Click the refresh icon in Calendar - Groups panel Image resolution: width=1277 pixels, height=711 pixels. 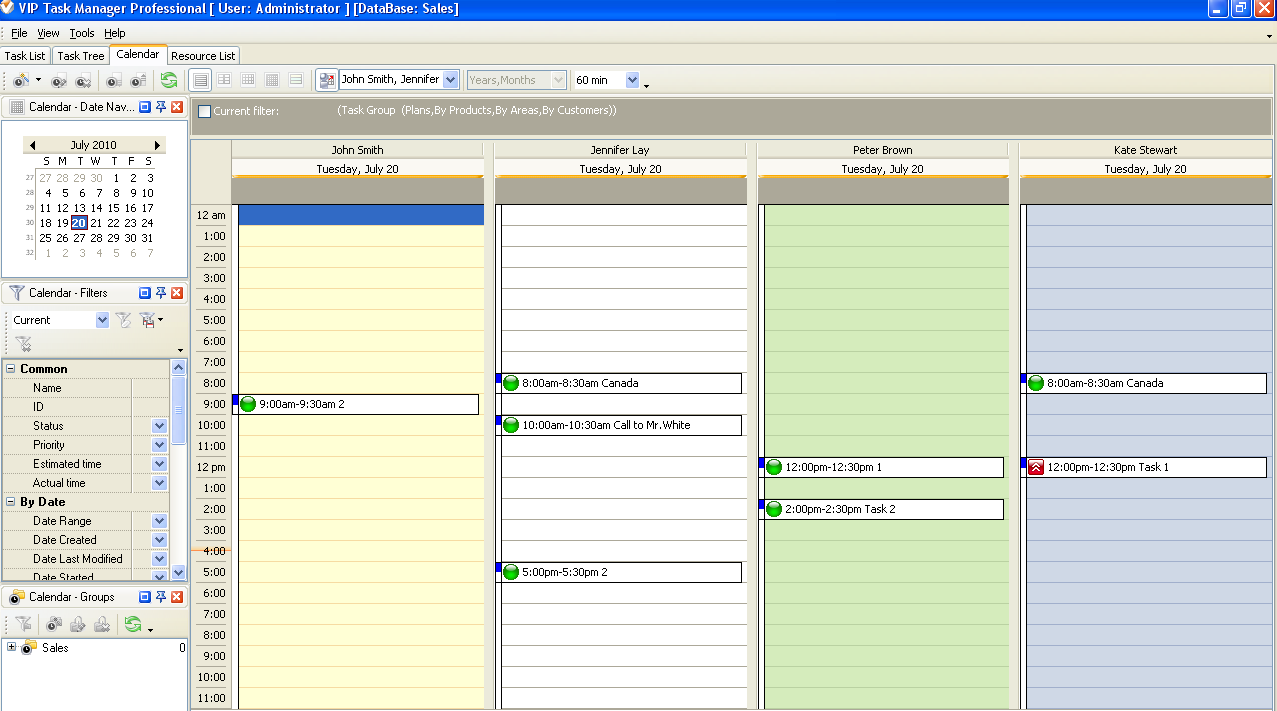click(132, 625)
